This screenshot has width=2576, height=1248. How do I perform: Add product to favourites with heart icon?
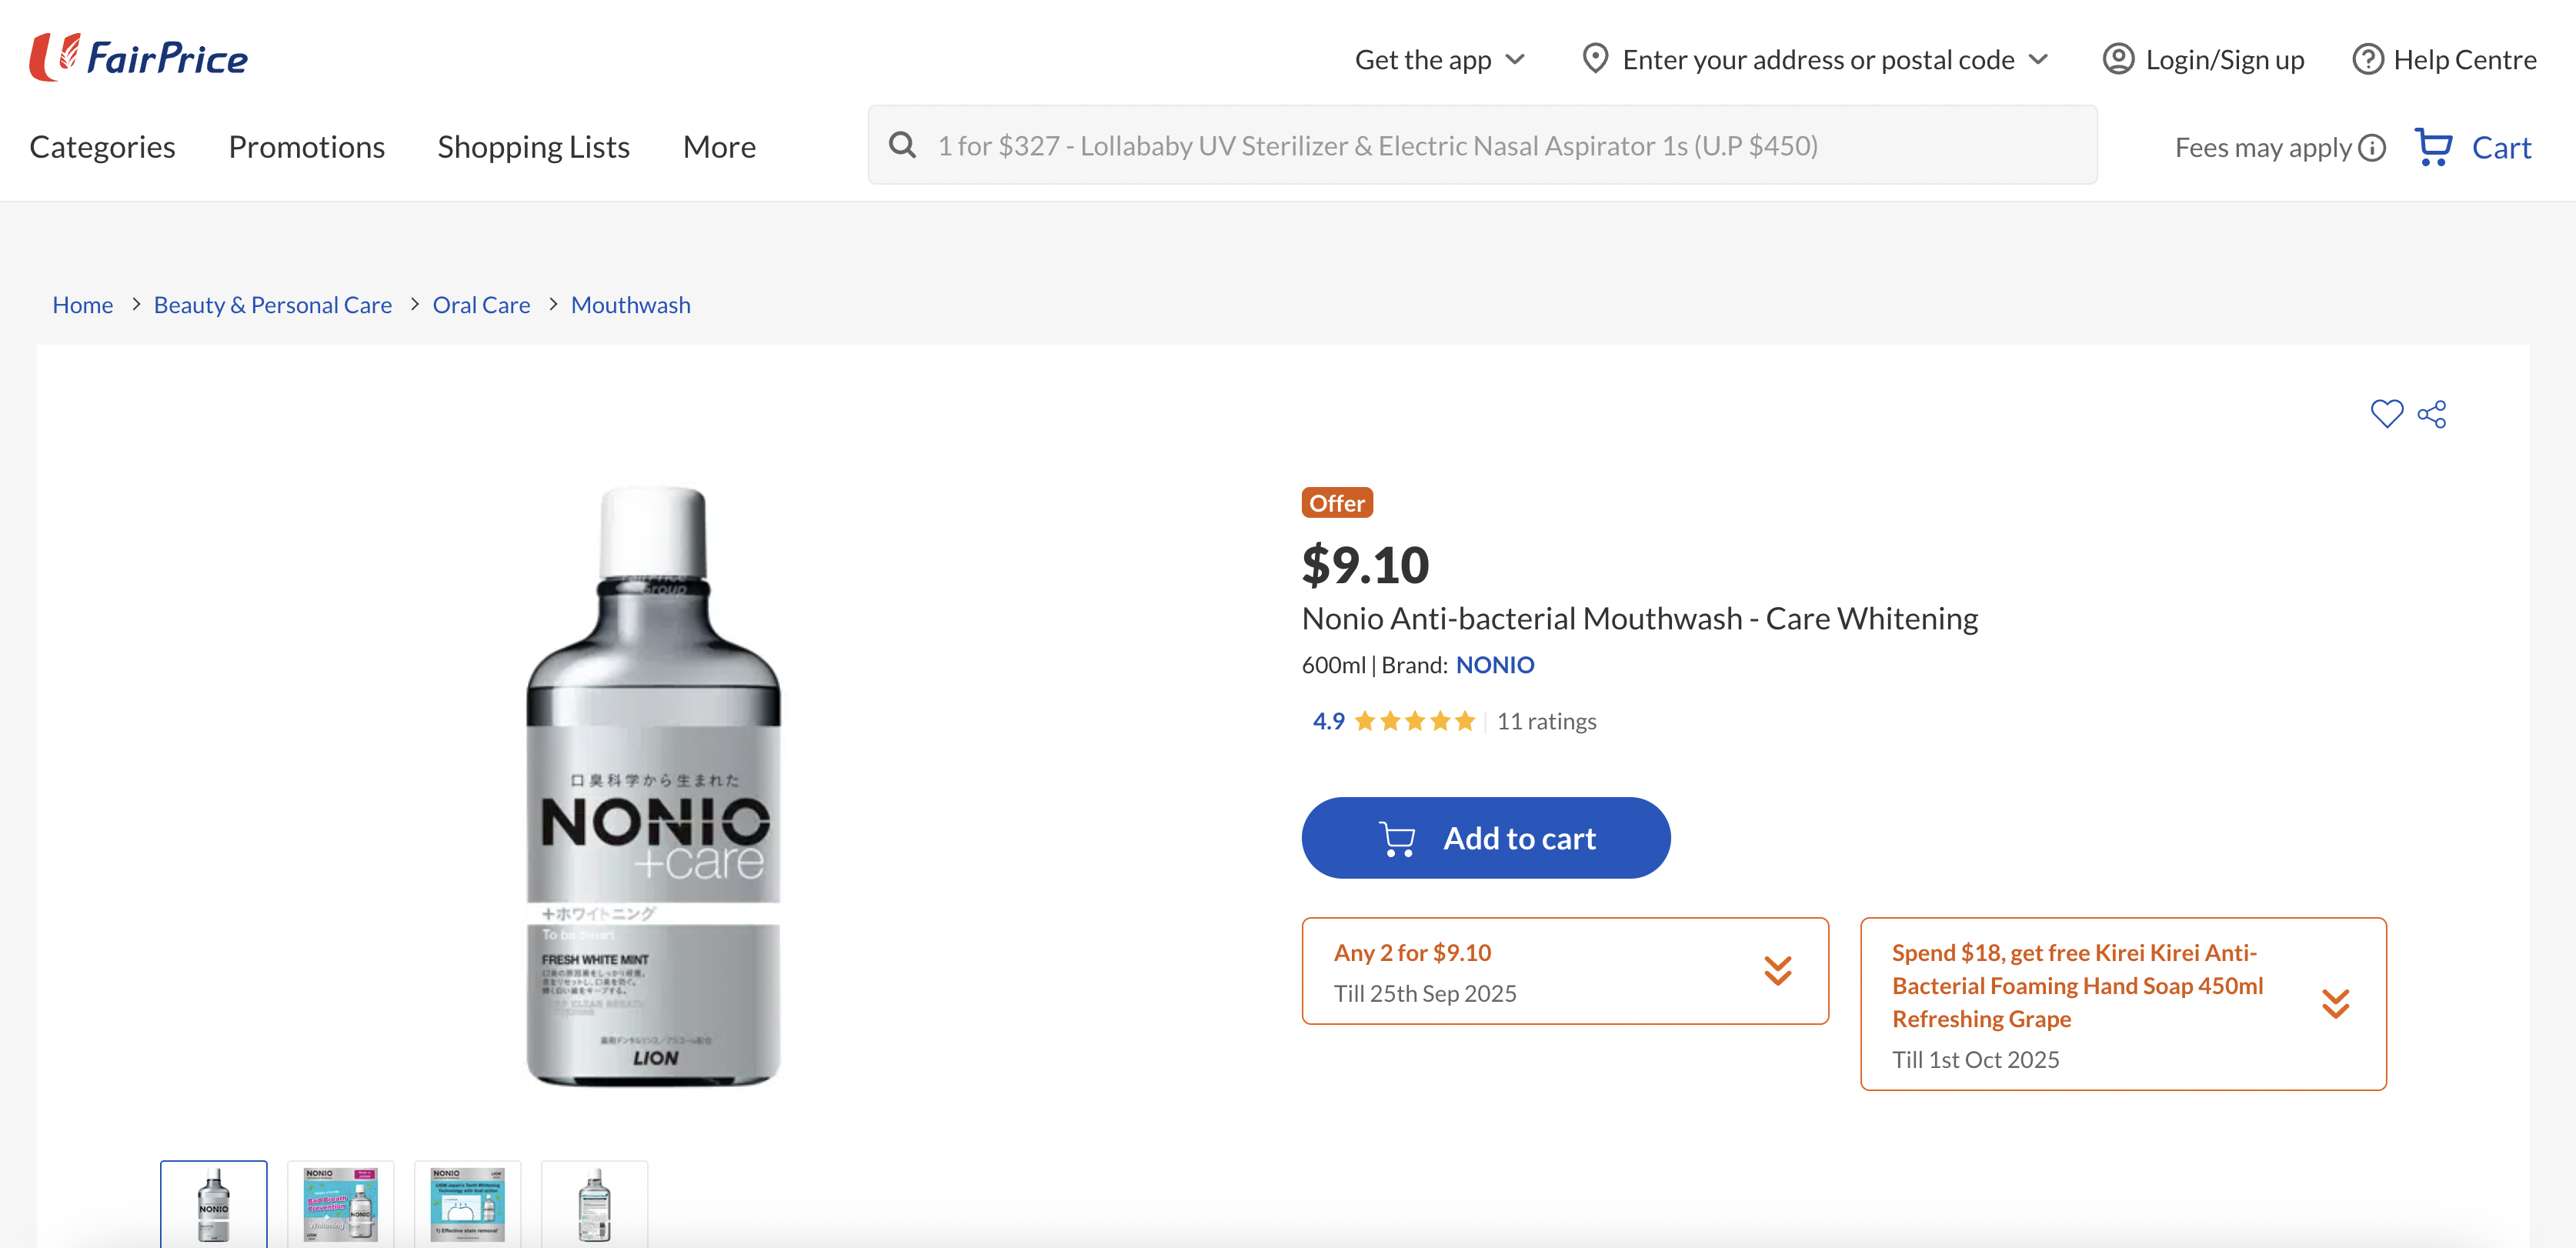(2386, 413)
